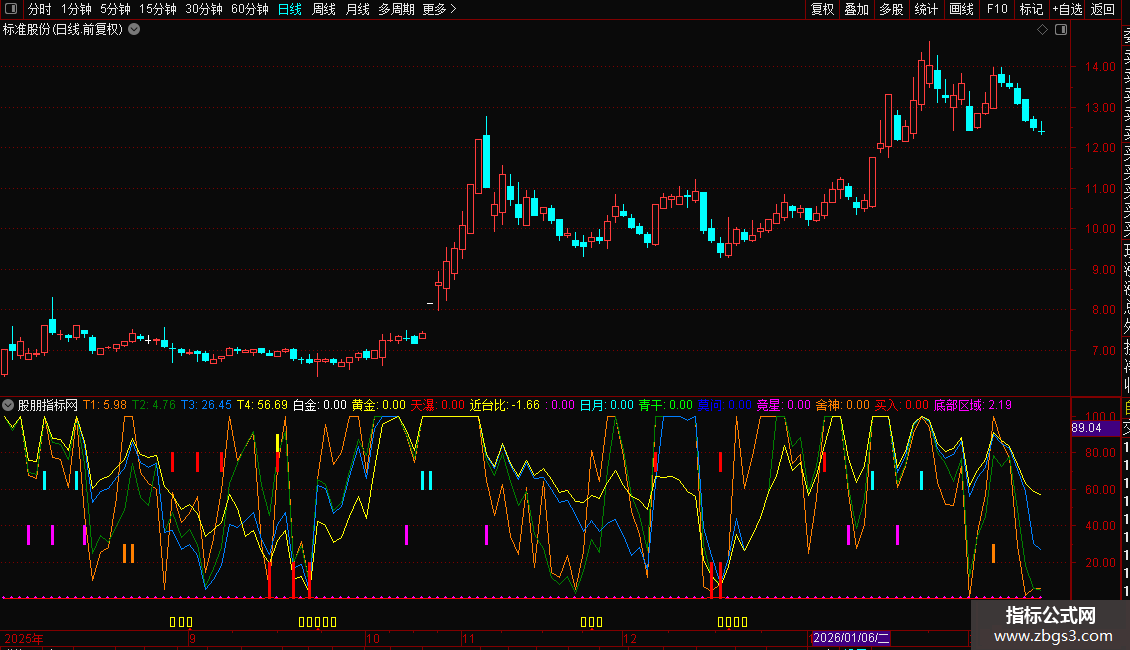Expand the 股朋指标网 indicator dropdown arrow
1130x650 pixels.
click(8, 406)
